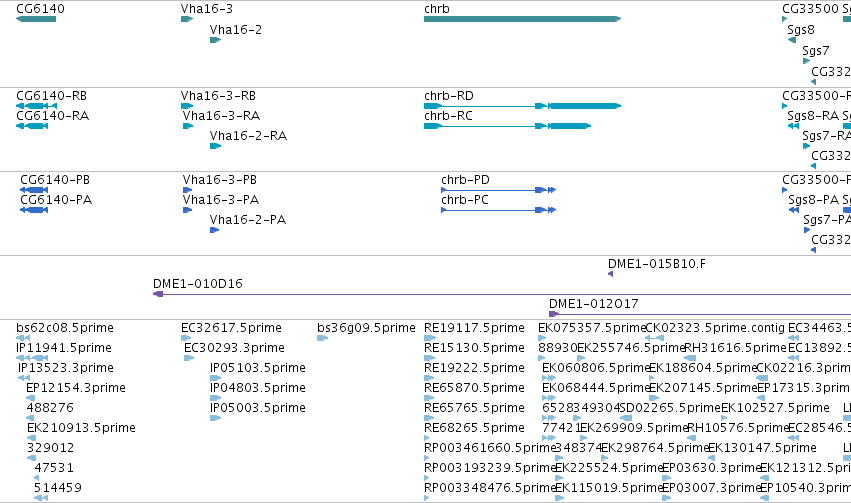Click the Sgs8 gene label
The width and height of the screenshot is (851, 503).
coord(801,30)
